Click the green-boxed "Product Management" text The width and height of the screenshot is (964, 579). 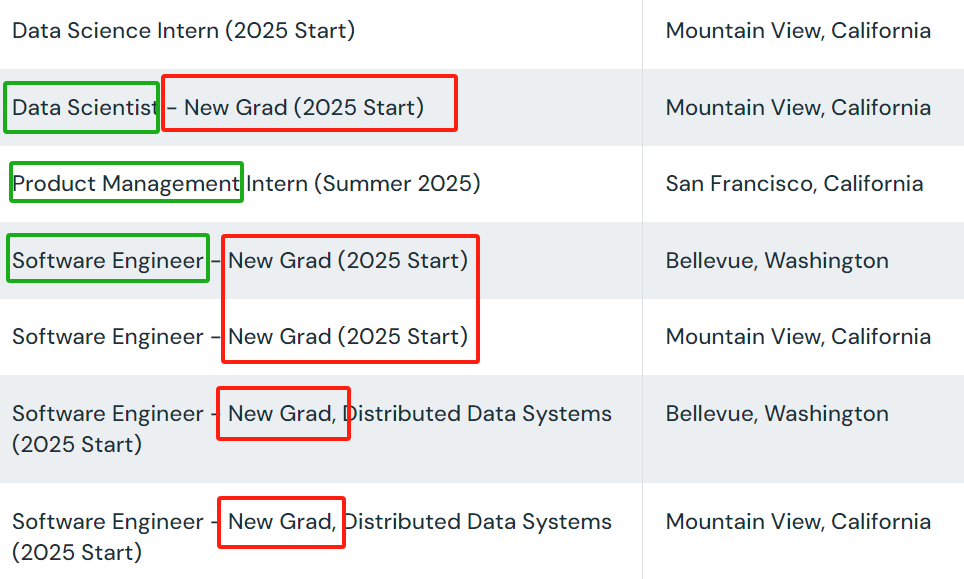[x=126, y=184]
